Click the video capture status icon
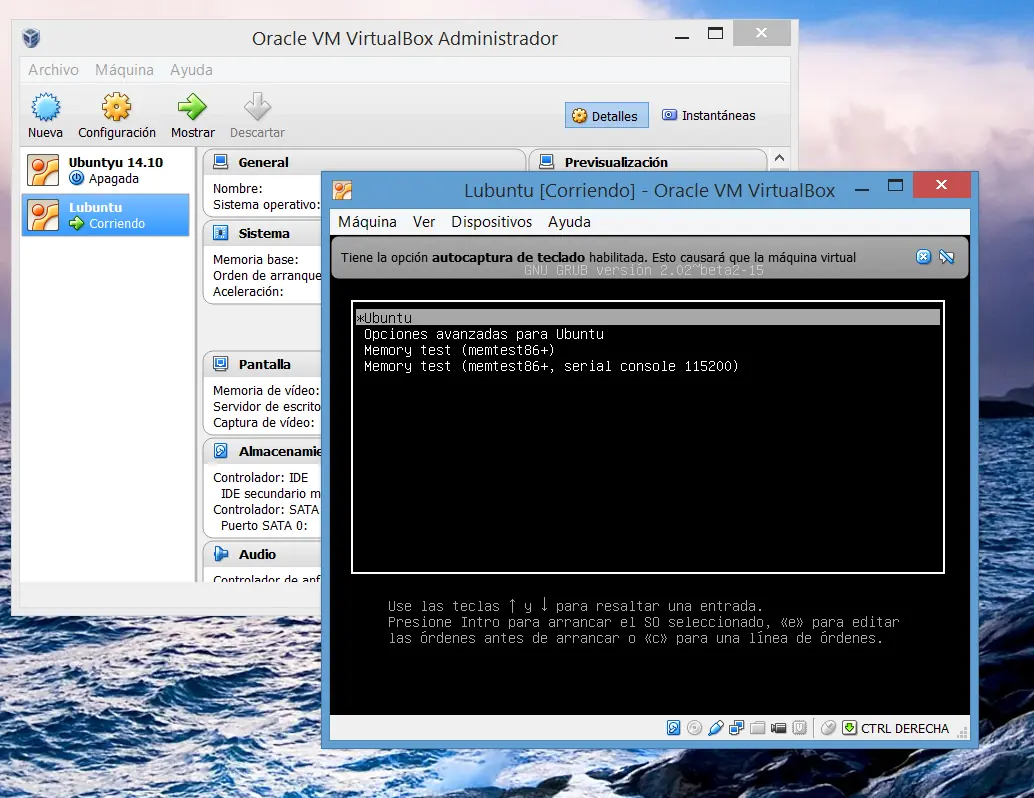This screenshot has width=1034, height=798. tap(779, 728)
